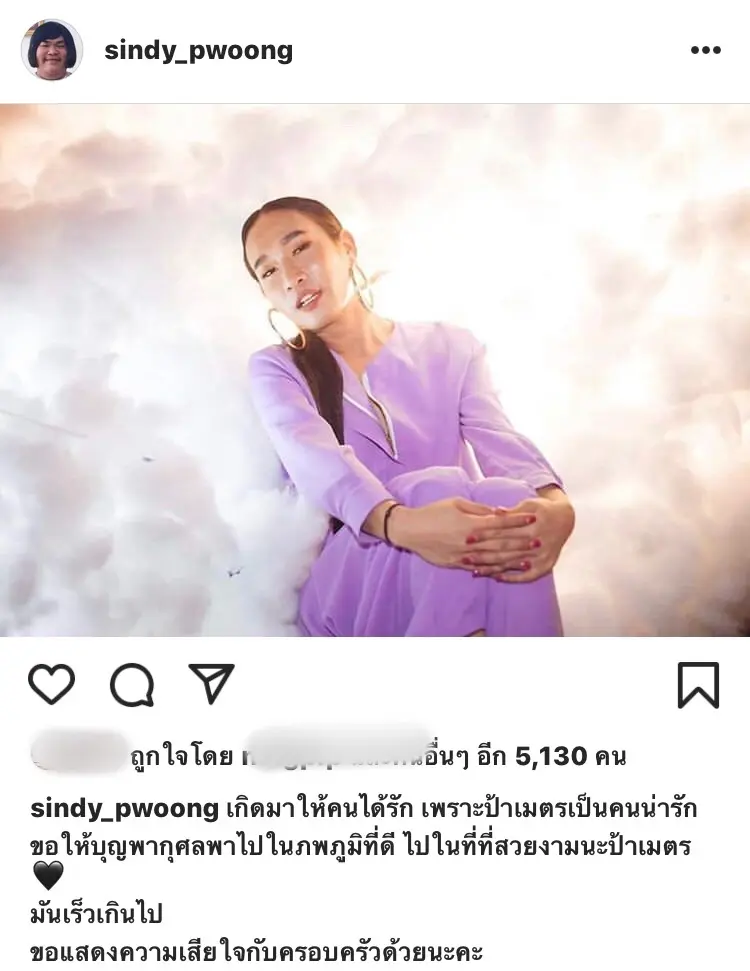
Task: Tap the sindy_pwoong username in the caption
Action: coord(124,809)
